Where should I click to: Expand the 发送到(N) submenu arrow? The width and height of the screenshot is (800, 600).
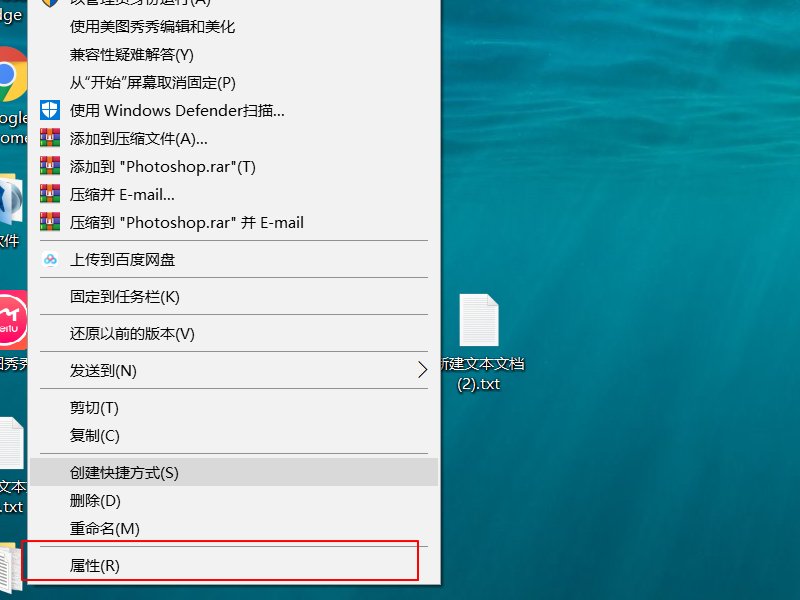click(x=420, y=370)
